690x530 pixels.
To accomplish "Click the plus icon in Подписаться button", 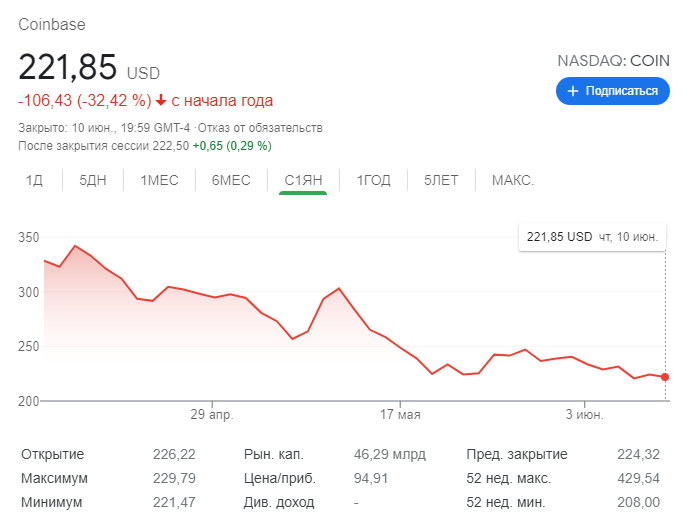I will click(x=573, y=91).
